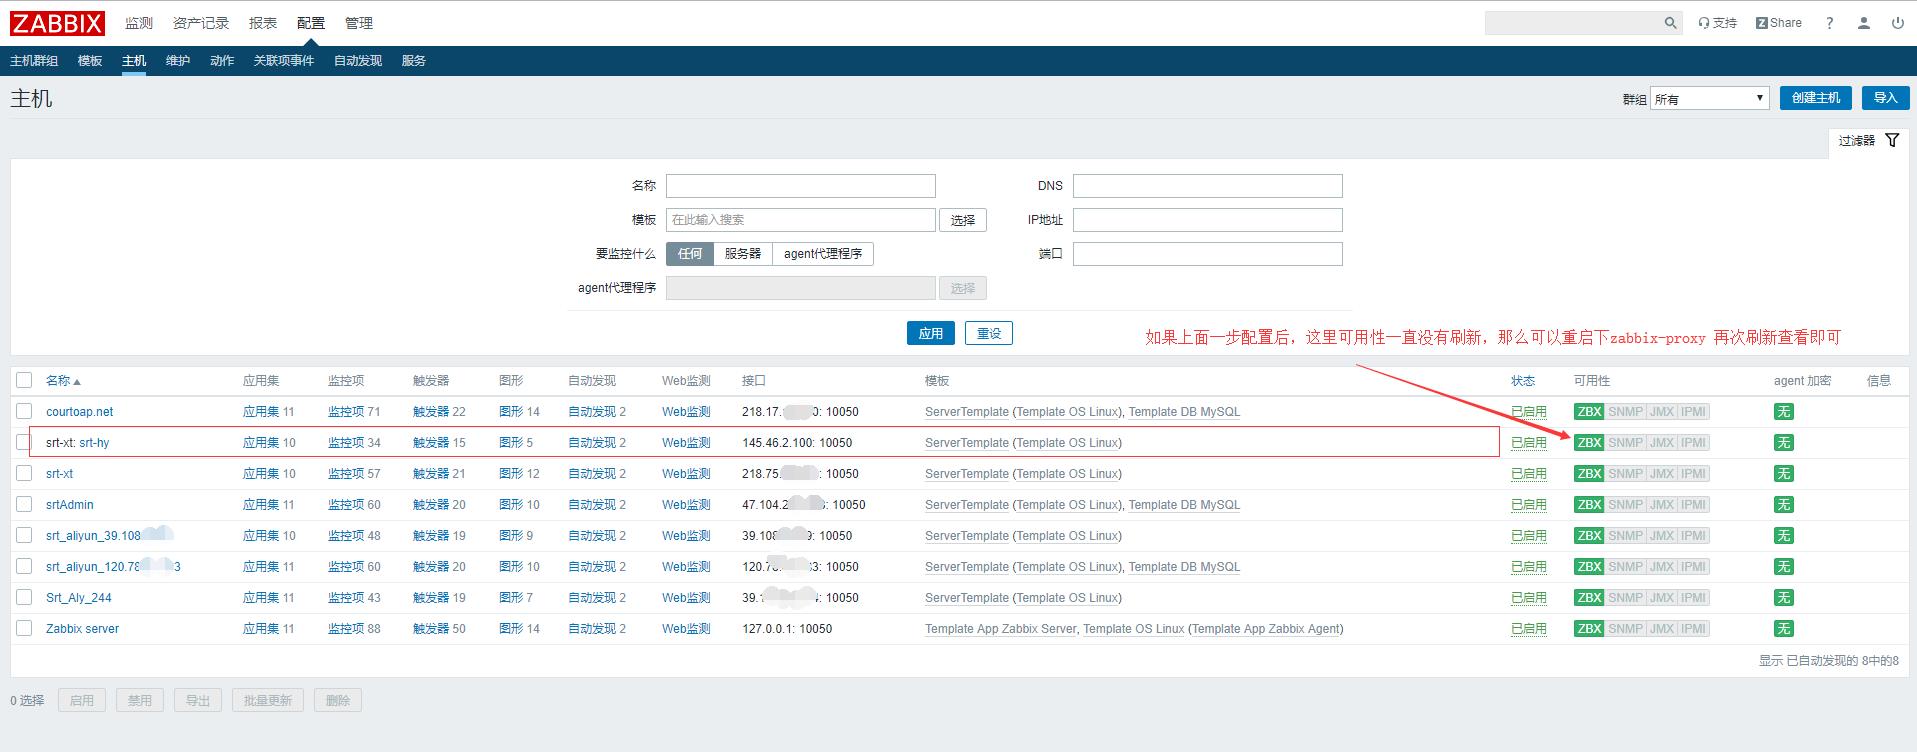This screenshot has width=1917, height=752.
Task: Toggle 已启用 status for srt-xt host
Action: [x=1529, y=474]
